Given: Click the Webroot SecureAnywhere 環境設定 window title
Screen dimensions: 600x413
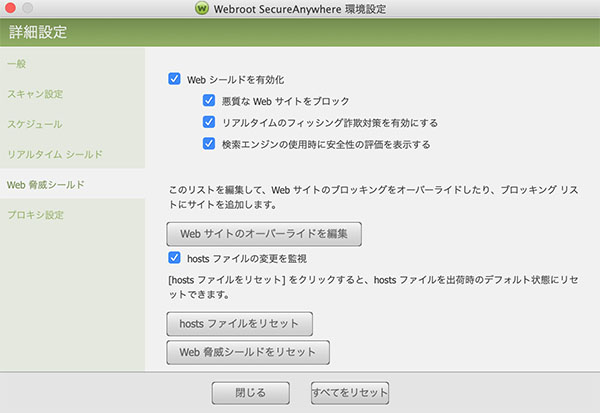Looking at the screenshot, I should (x=300, y=9).
